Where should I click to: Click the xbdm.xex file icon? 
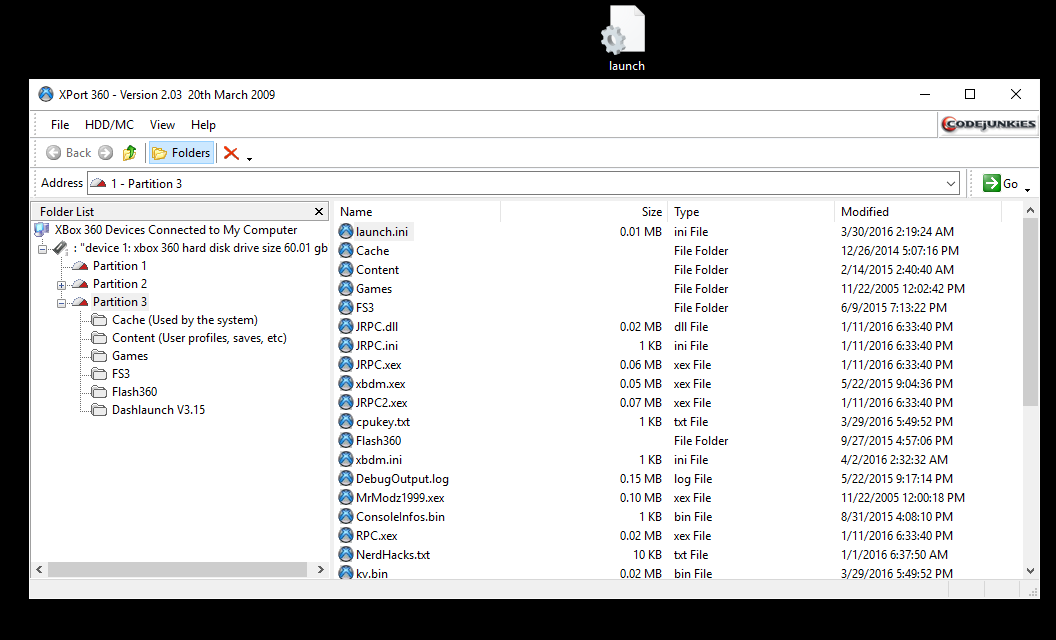tap(345, 383)
